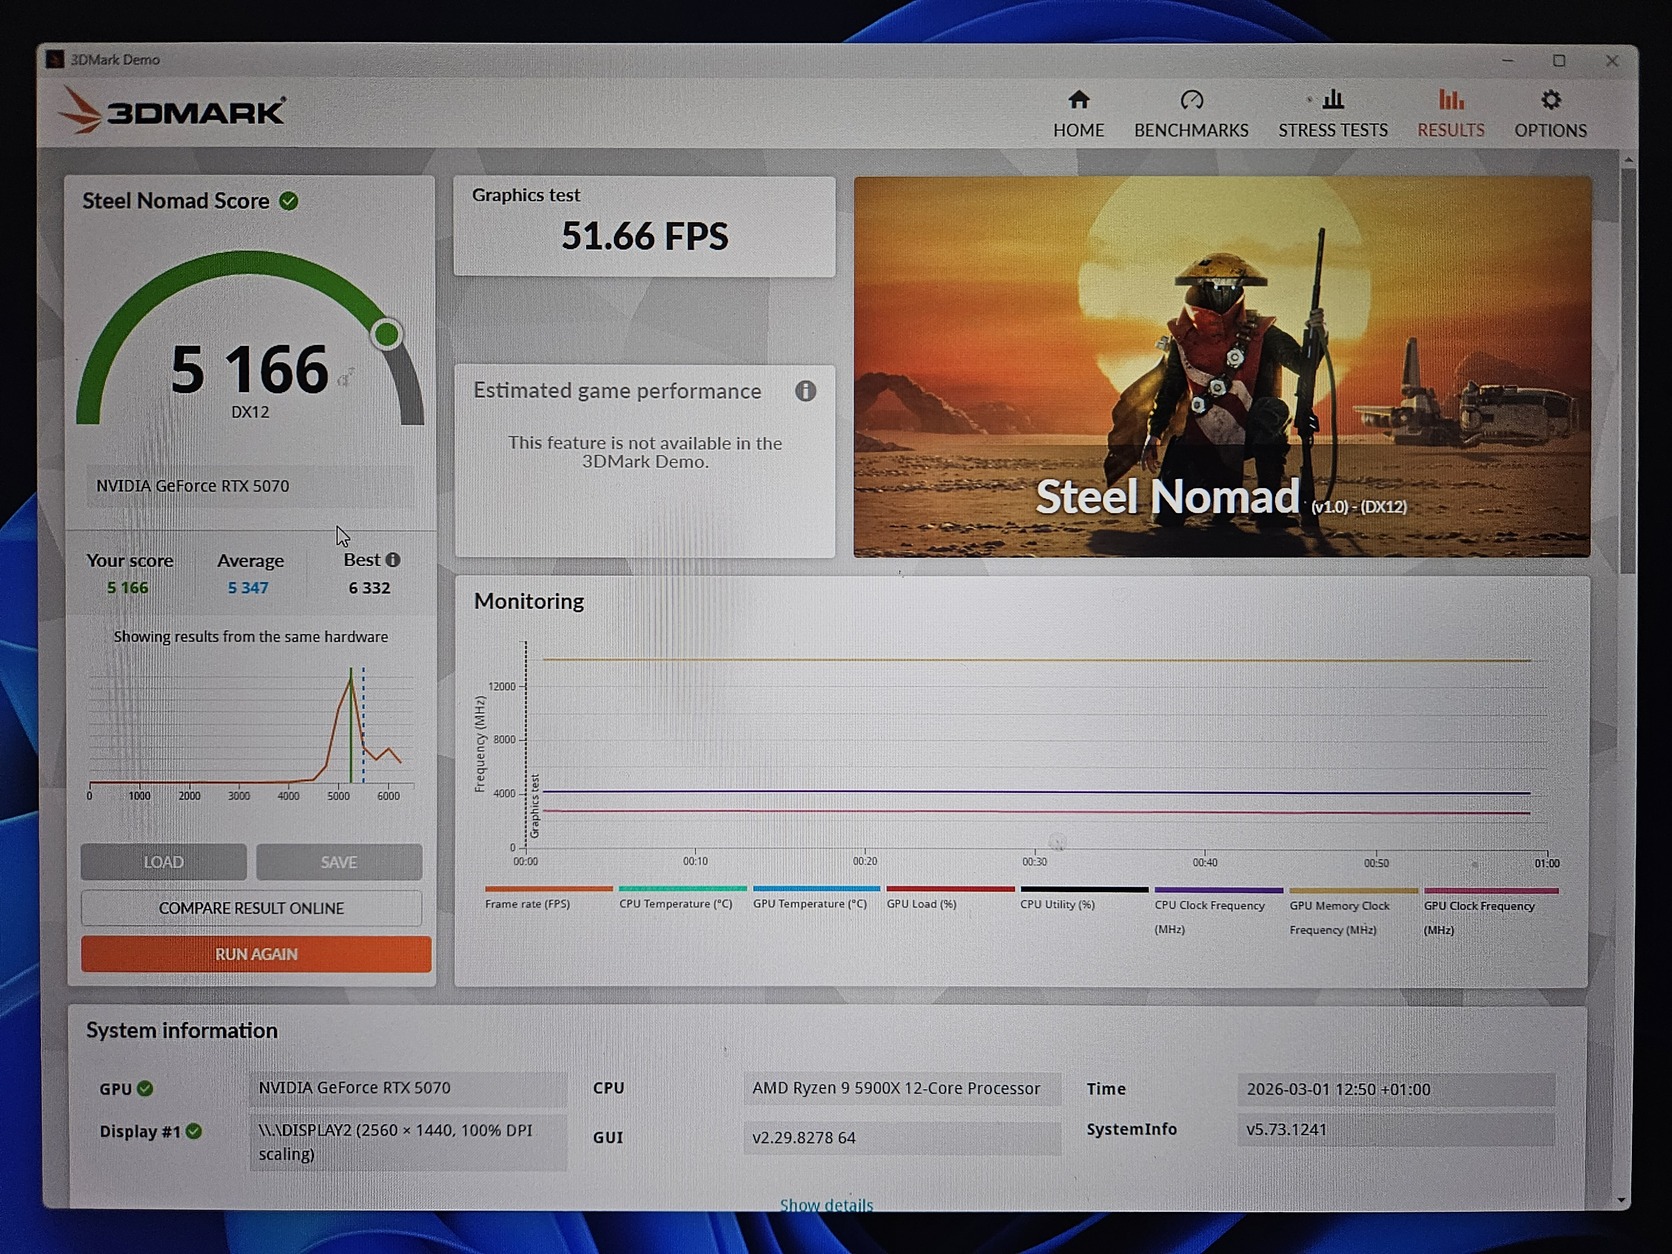Image resolution: width=1672 pixels, height=1254 pixels.
Task: Click the Time value 2026-03-01 12:50
Action: [1396, 1089]
